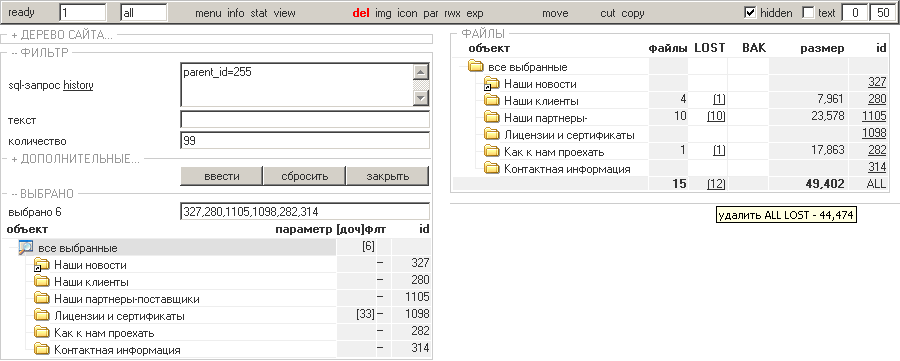Viewport: 900px width, 361px height.
Task: Select 'Наши партнеры-поставщики' in the selected tree
Action: (127, 299)
